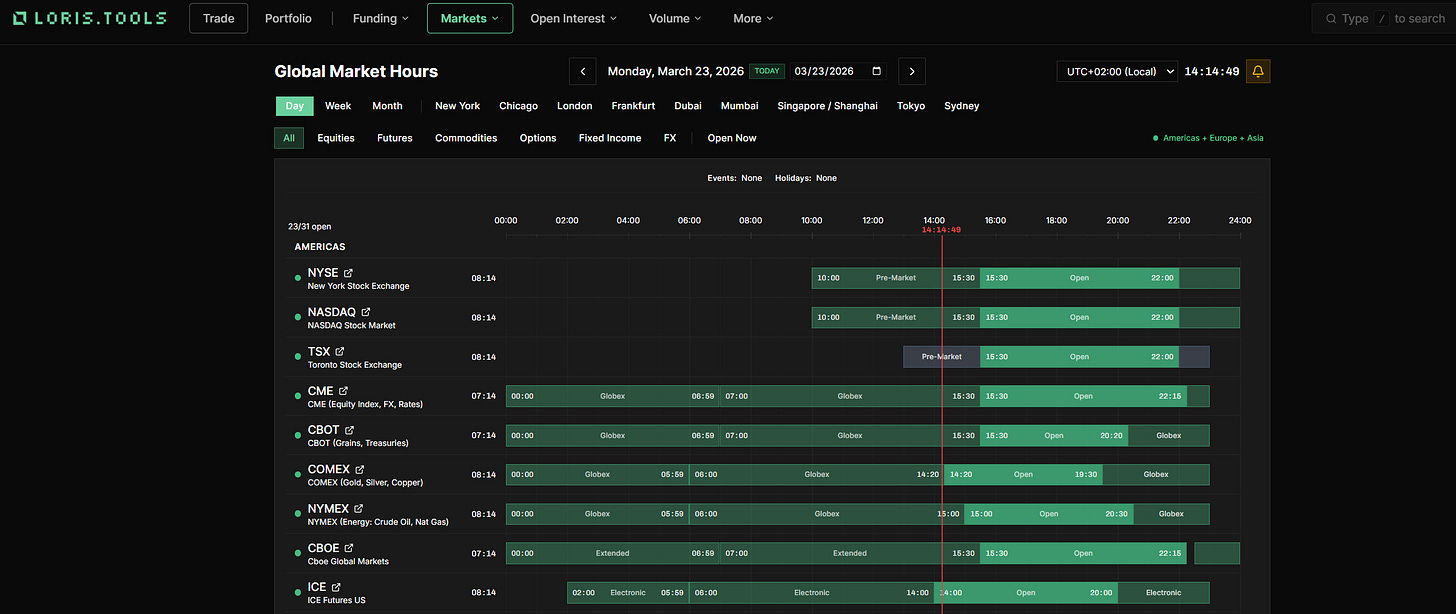
Task: Click the search magnifier icon
Action: (x=1331, y=18)
